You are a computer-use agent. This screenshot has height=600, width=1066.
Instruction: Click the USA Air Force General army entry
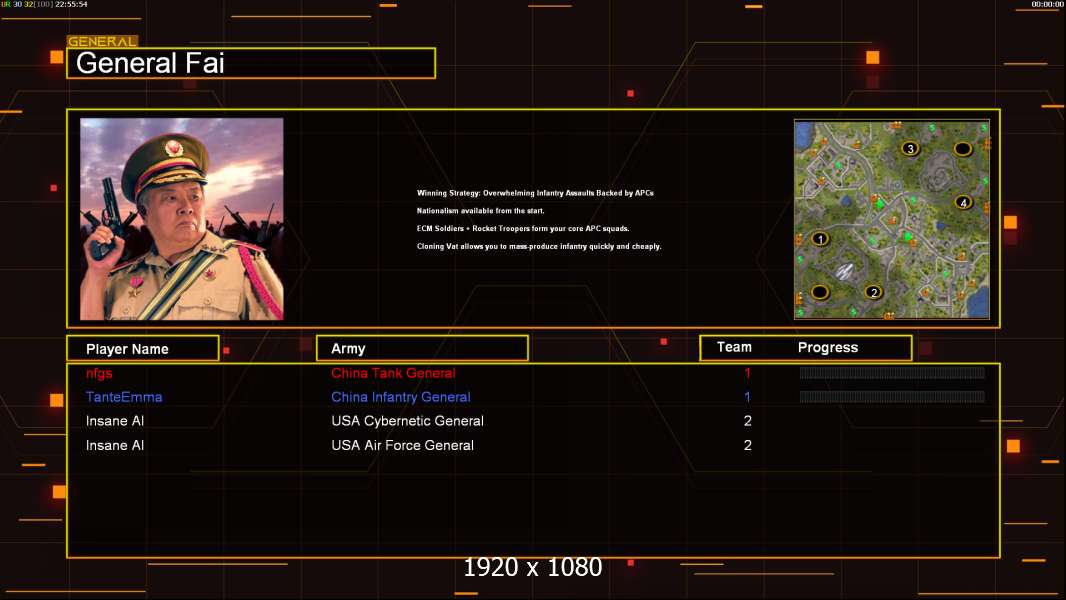click(402, 446)
